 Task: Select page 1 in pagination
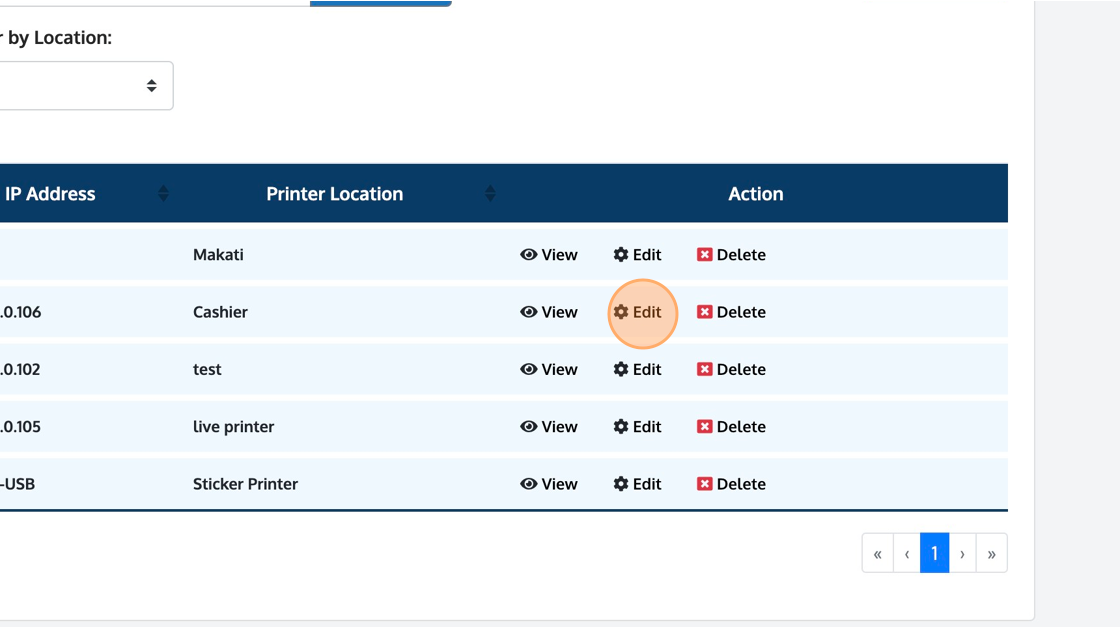[x=934, y=553]
